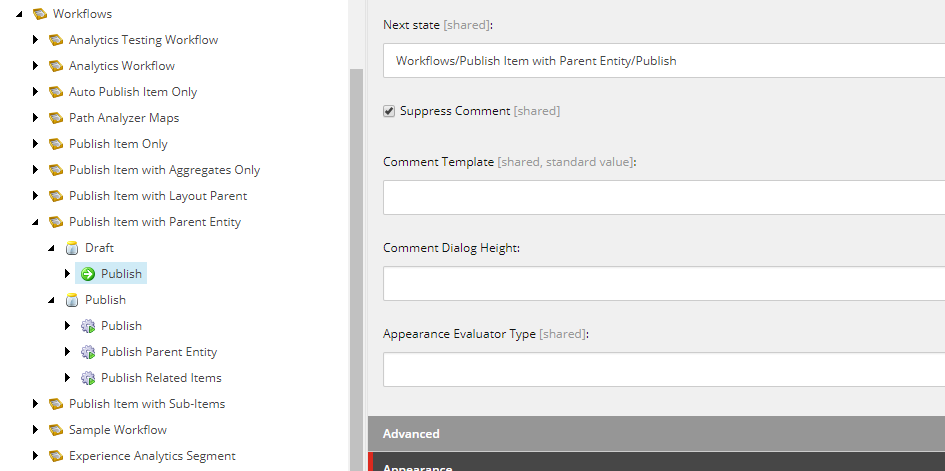
Task: Open the Appearance section header
Action: 656,463
